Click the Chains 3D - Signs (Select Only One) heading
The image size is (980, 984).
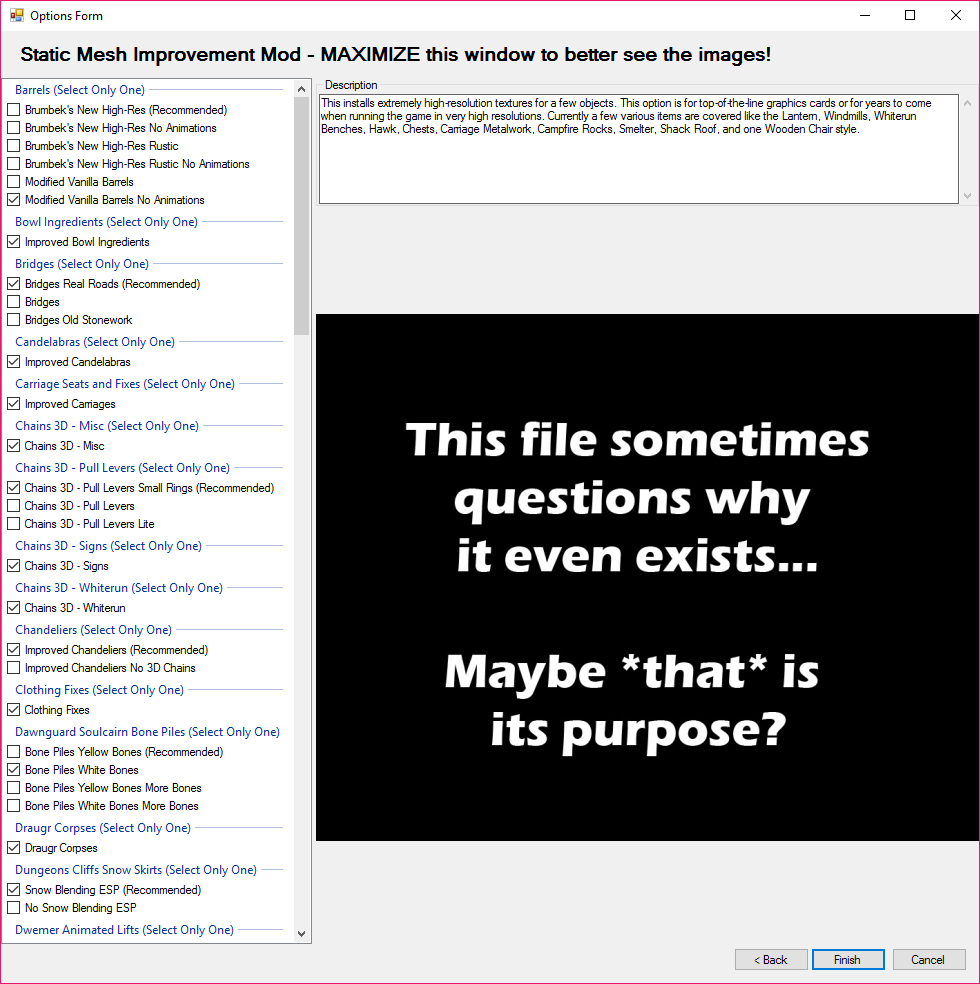pos(109,546)
